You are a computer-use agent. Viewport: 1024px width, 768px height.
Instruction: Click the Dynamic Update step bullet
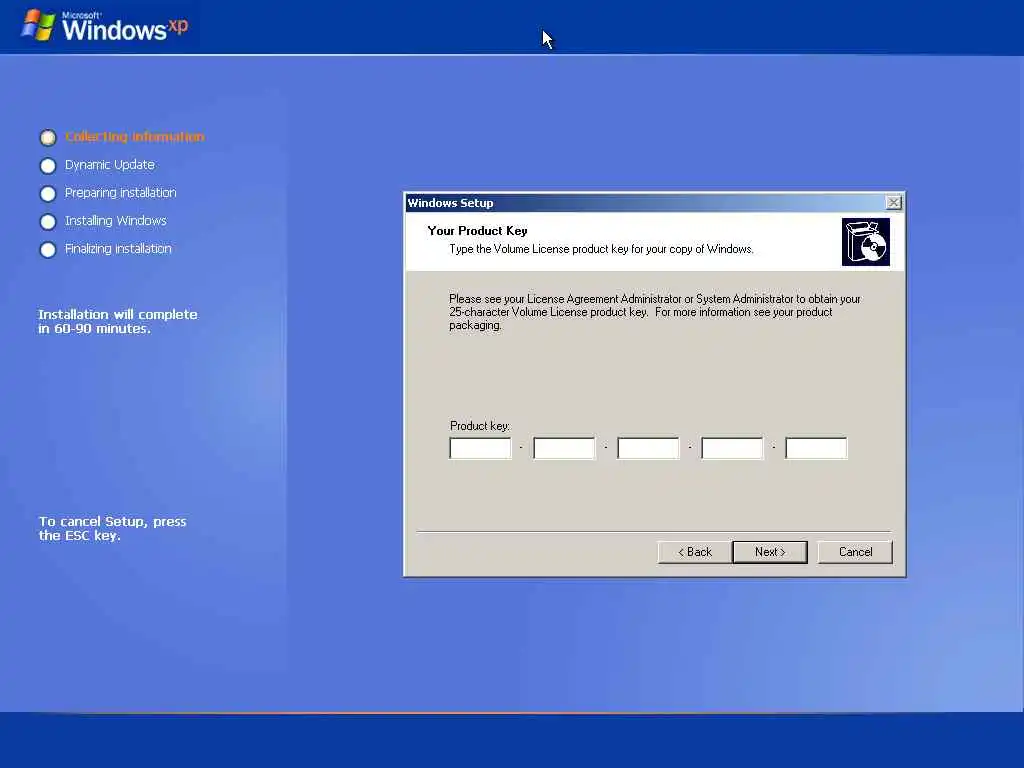(x=48, y=166)
